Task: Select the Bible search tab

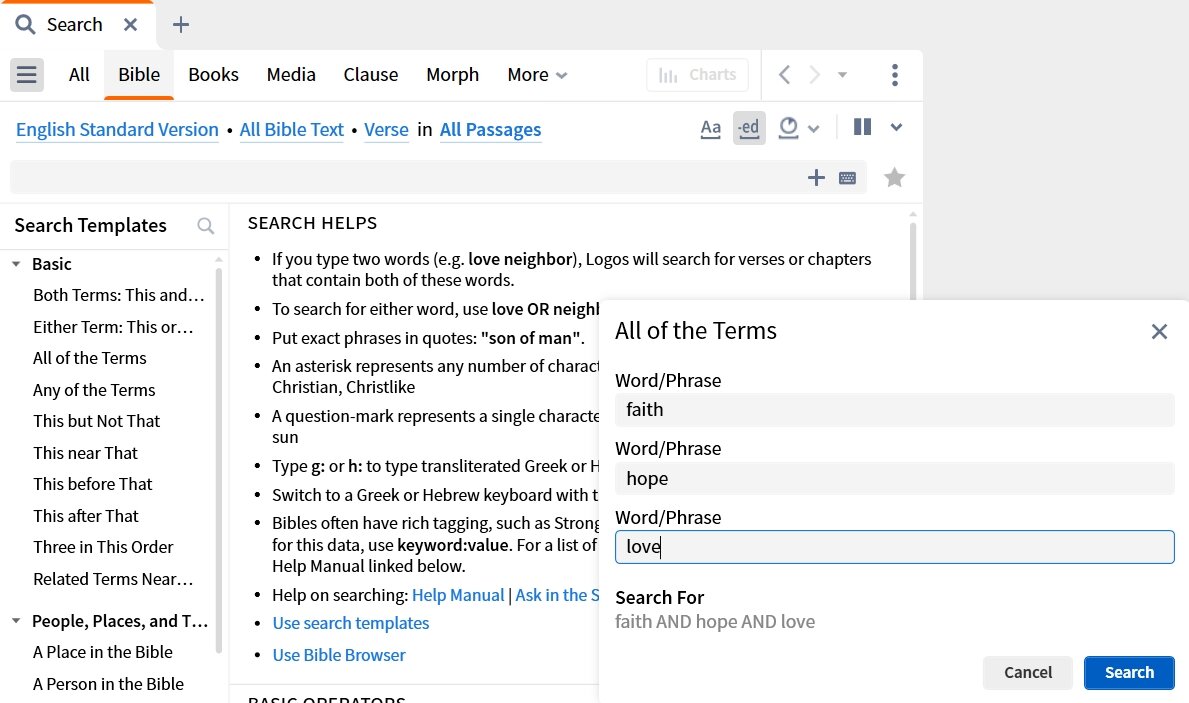Action: click(139, 74)
